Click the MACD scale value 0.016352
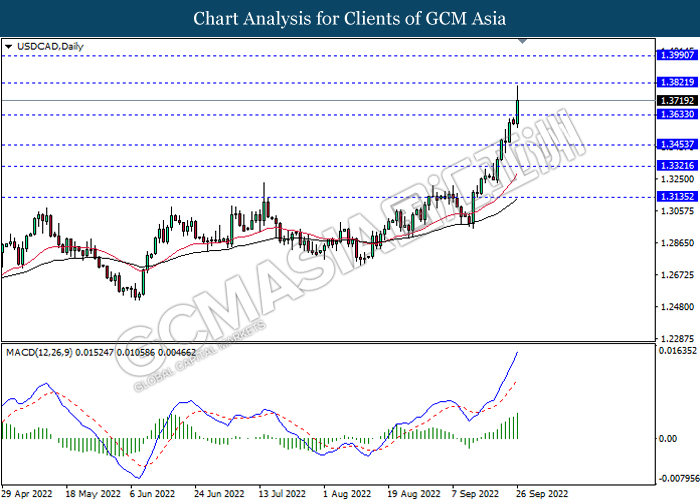 [677, 350]
